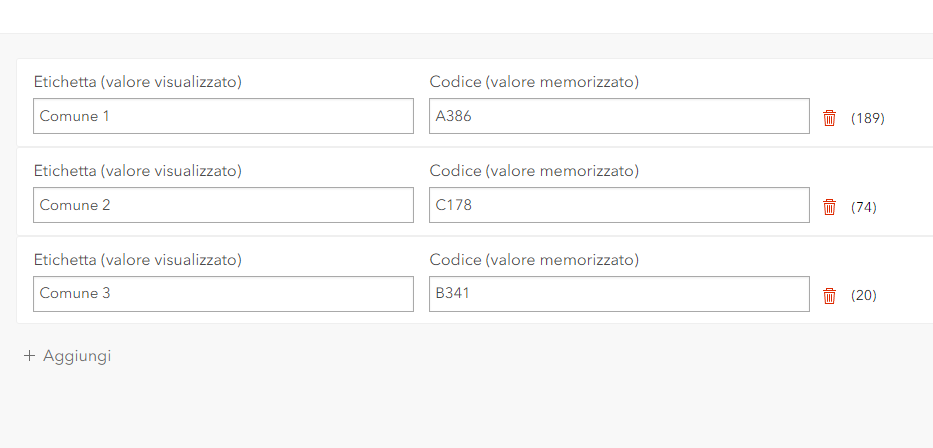Viewport: 933px width, 448px height.
Task: Focus the Comune 1 label field
Action: [223, 116]
